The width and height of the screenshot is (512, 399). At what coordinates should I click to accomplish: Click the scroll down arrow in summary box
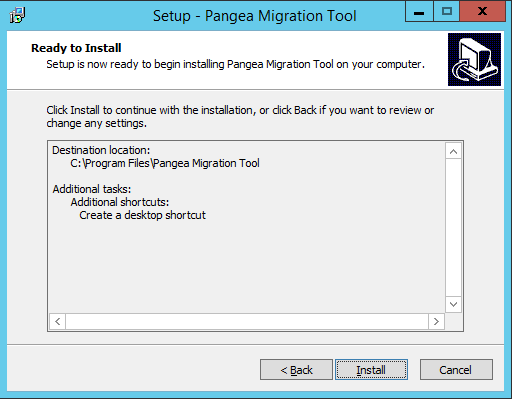coord(453,304)
